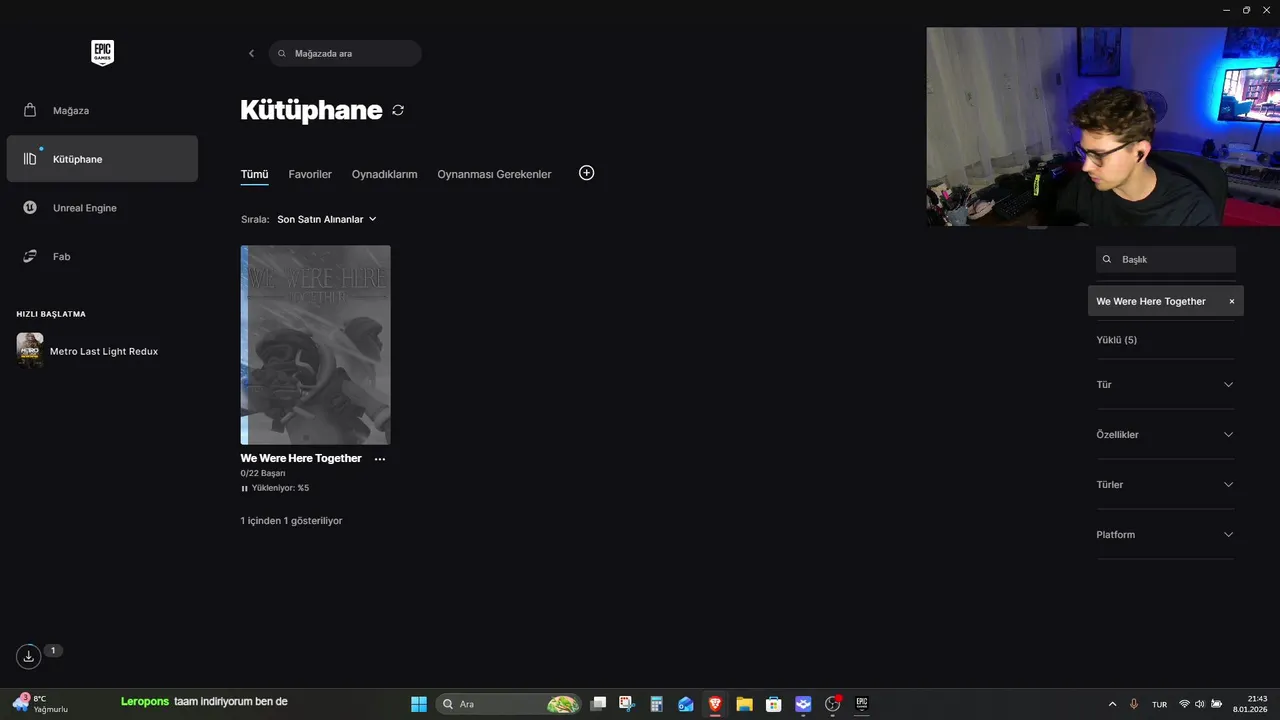Select Kütüphane in the sidebar

pyautogui.click(x=102, y=159)
